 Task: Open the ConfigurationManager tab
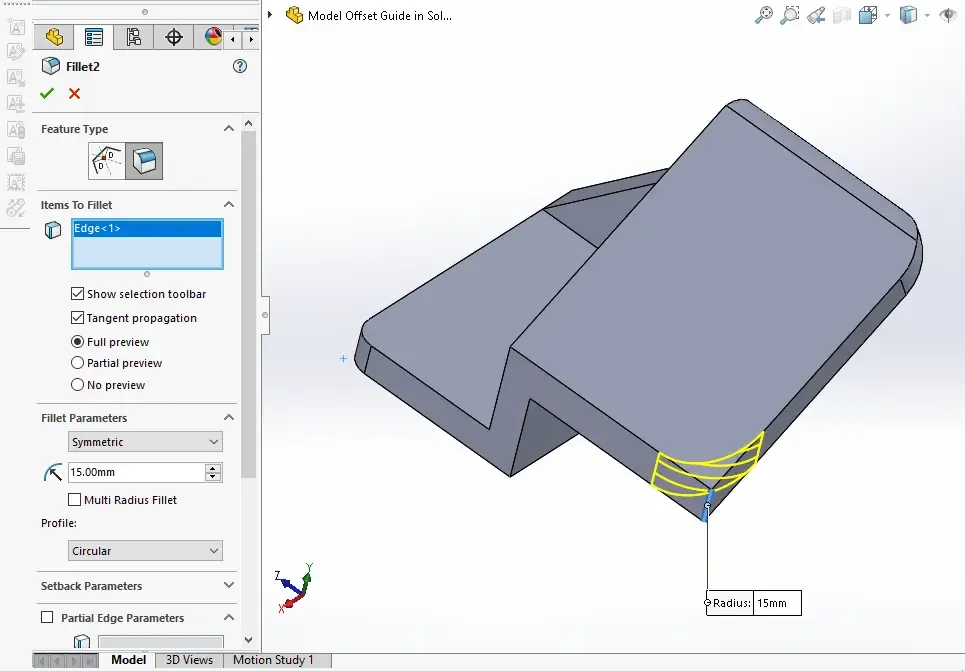pyautogui.click(x=134, y=38)
